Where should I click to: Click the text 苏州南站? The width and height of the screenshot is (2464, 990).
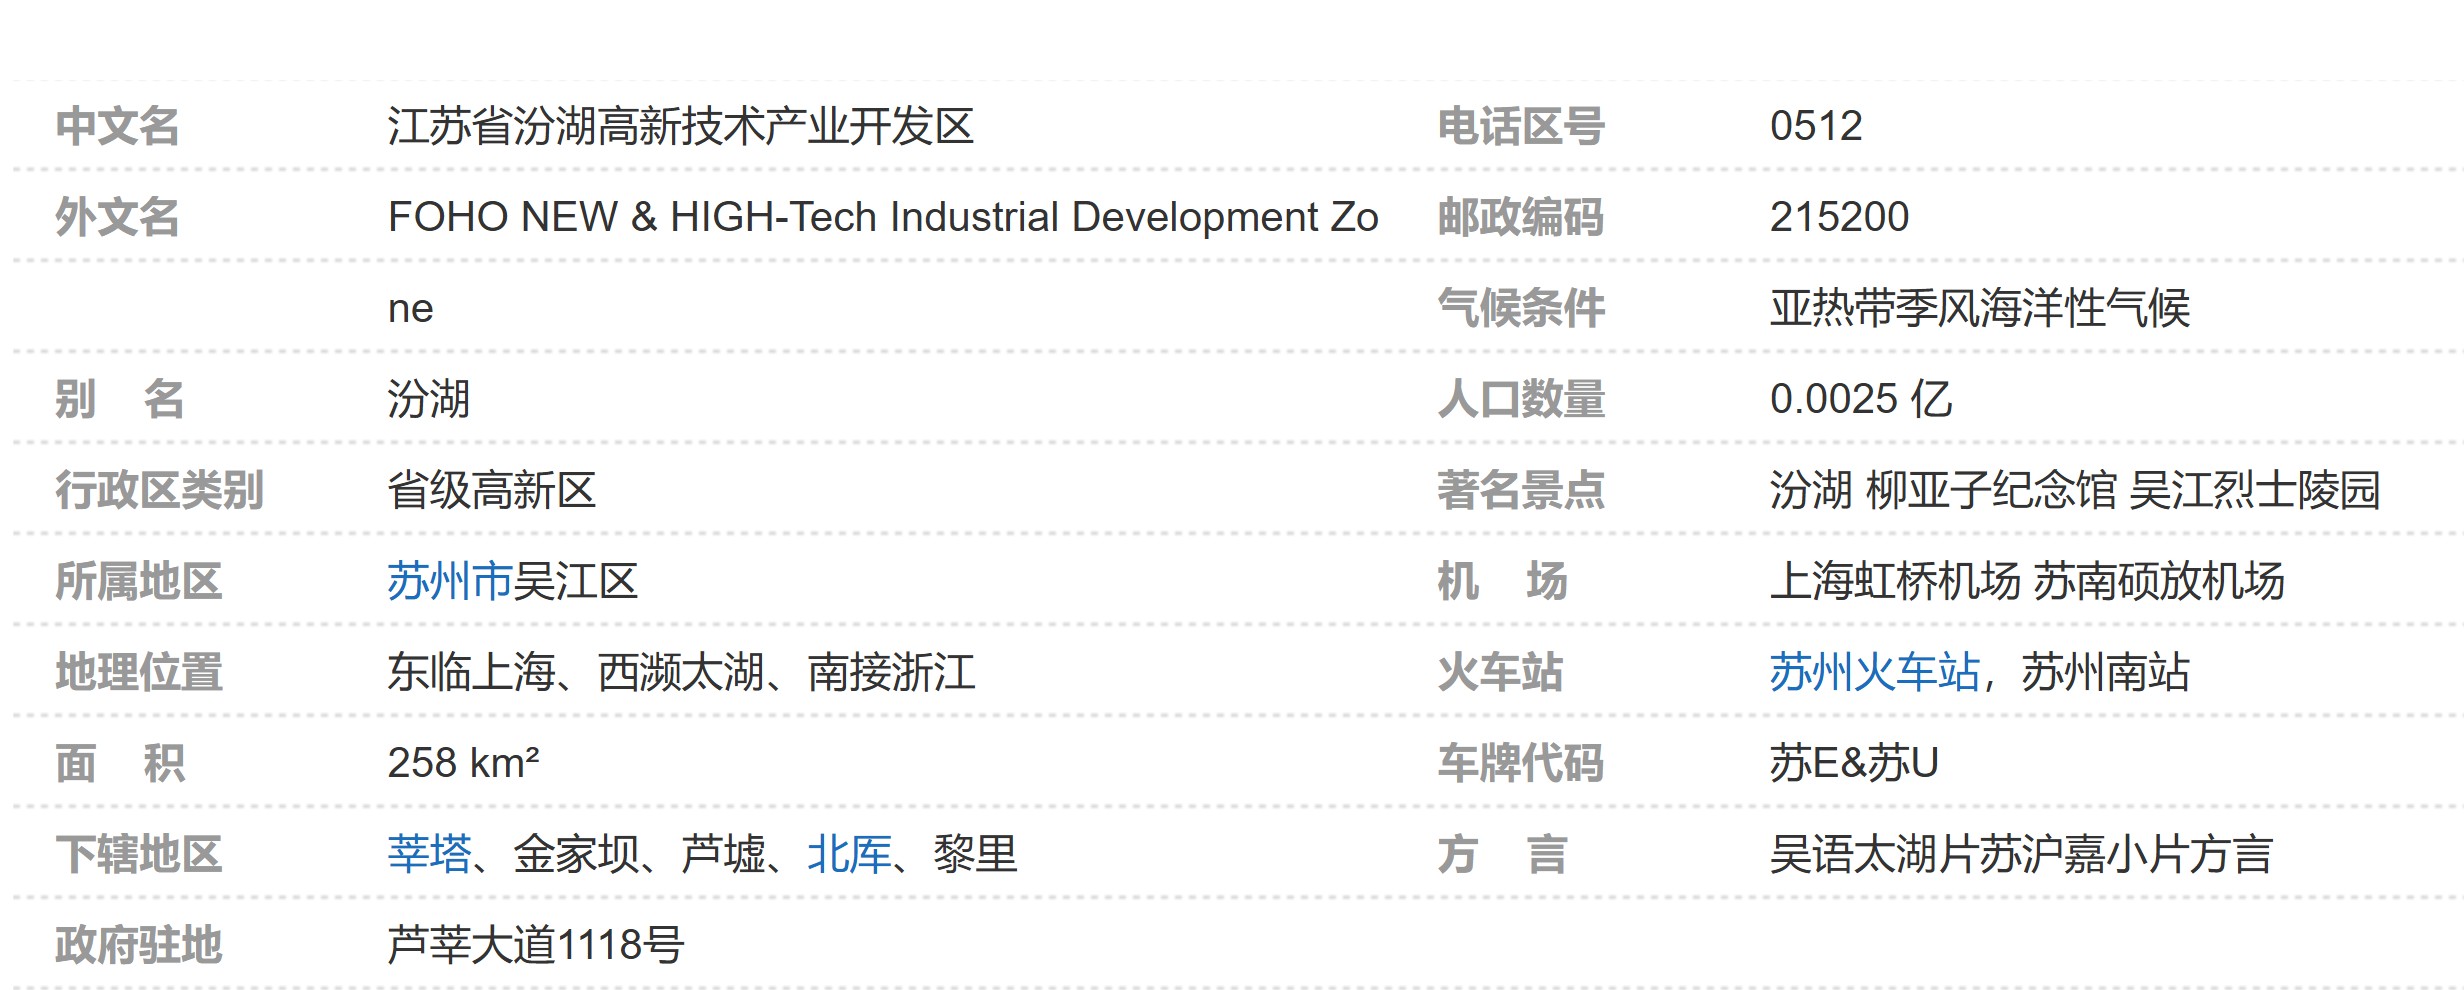[2106, 672]
